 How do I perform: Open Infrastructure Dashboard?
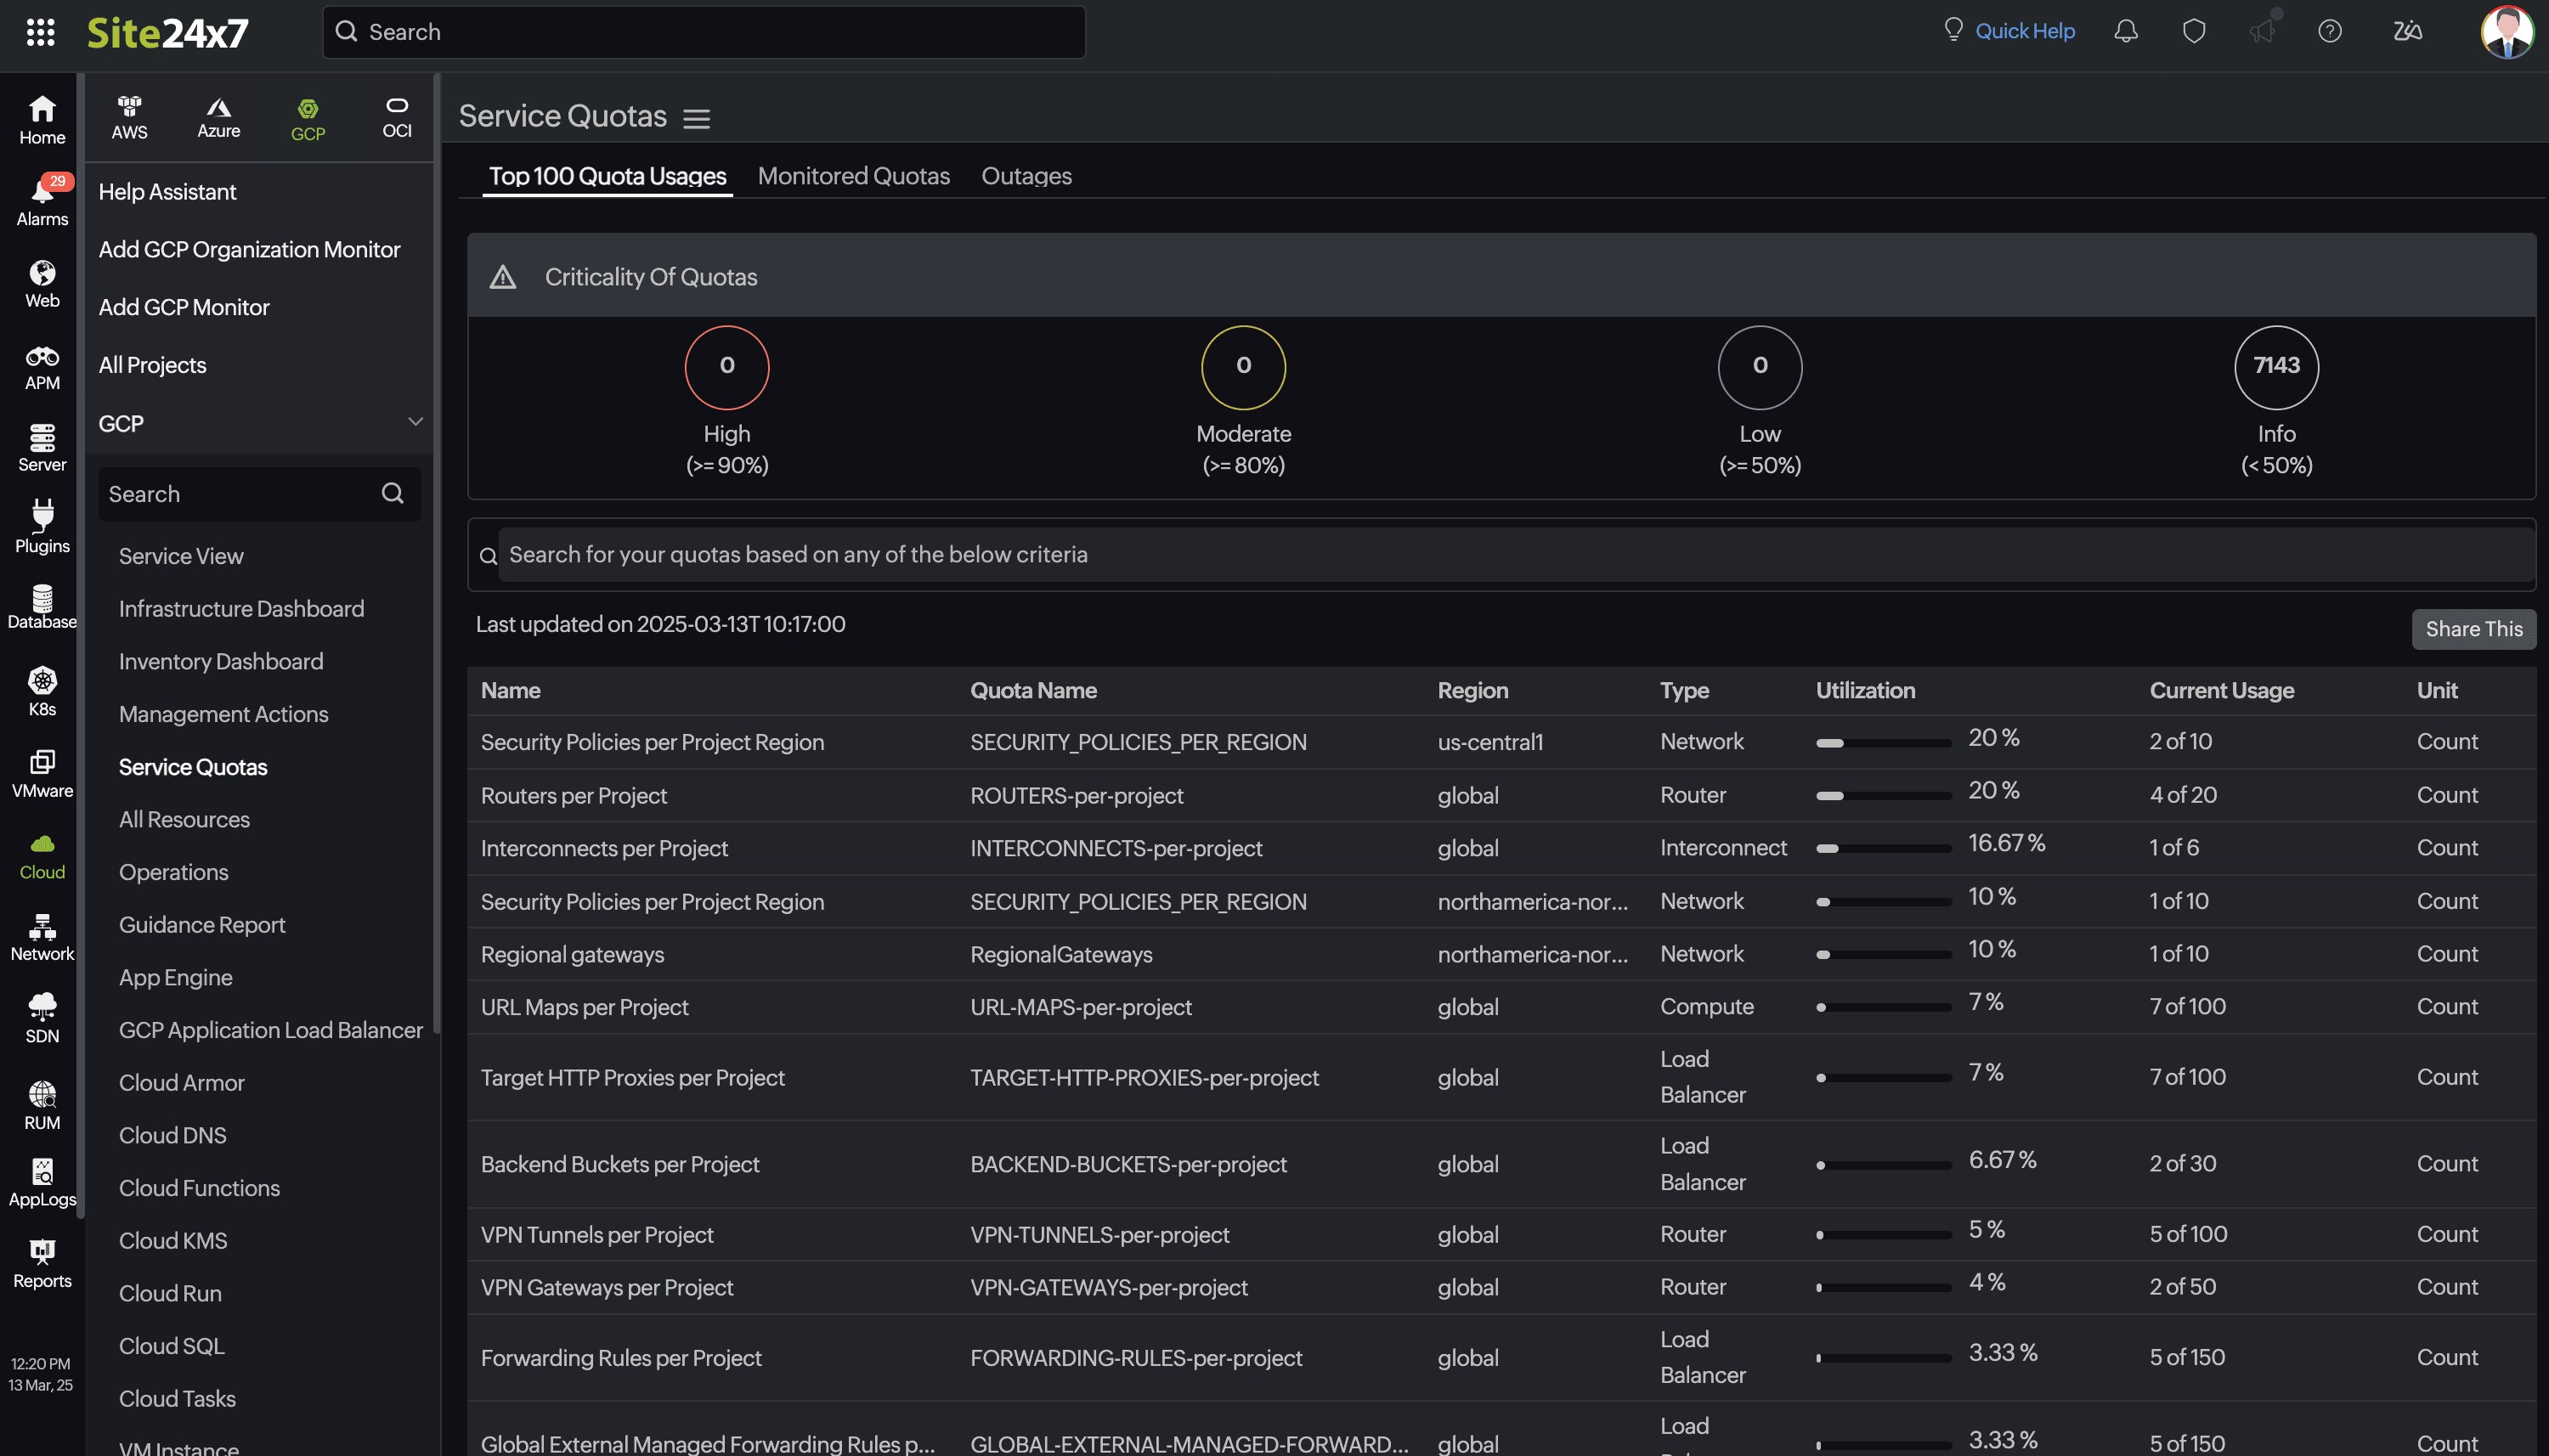[x=241, y=609]
